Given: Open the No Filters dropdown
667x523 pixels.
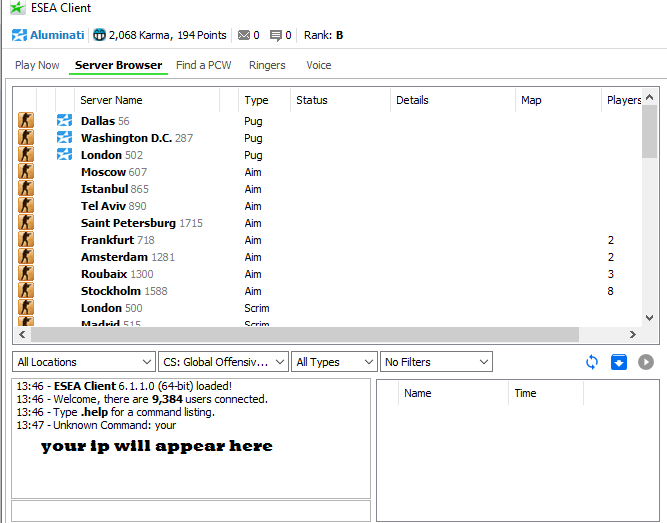Looking at the screenshot, I should [436, 362].
